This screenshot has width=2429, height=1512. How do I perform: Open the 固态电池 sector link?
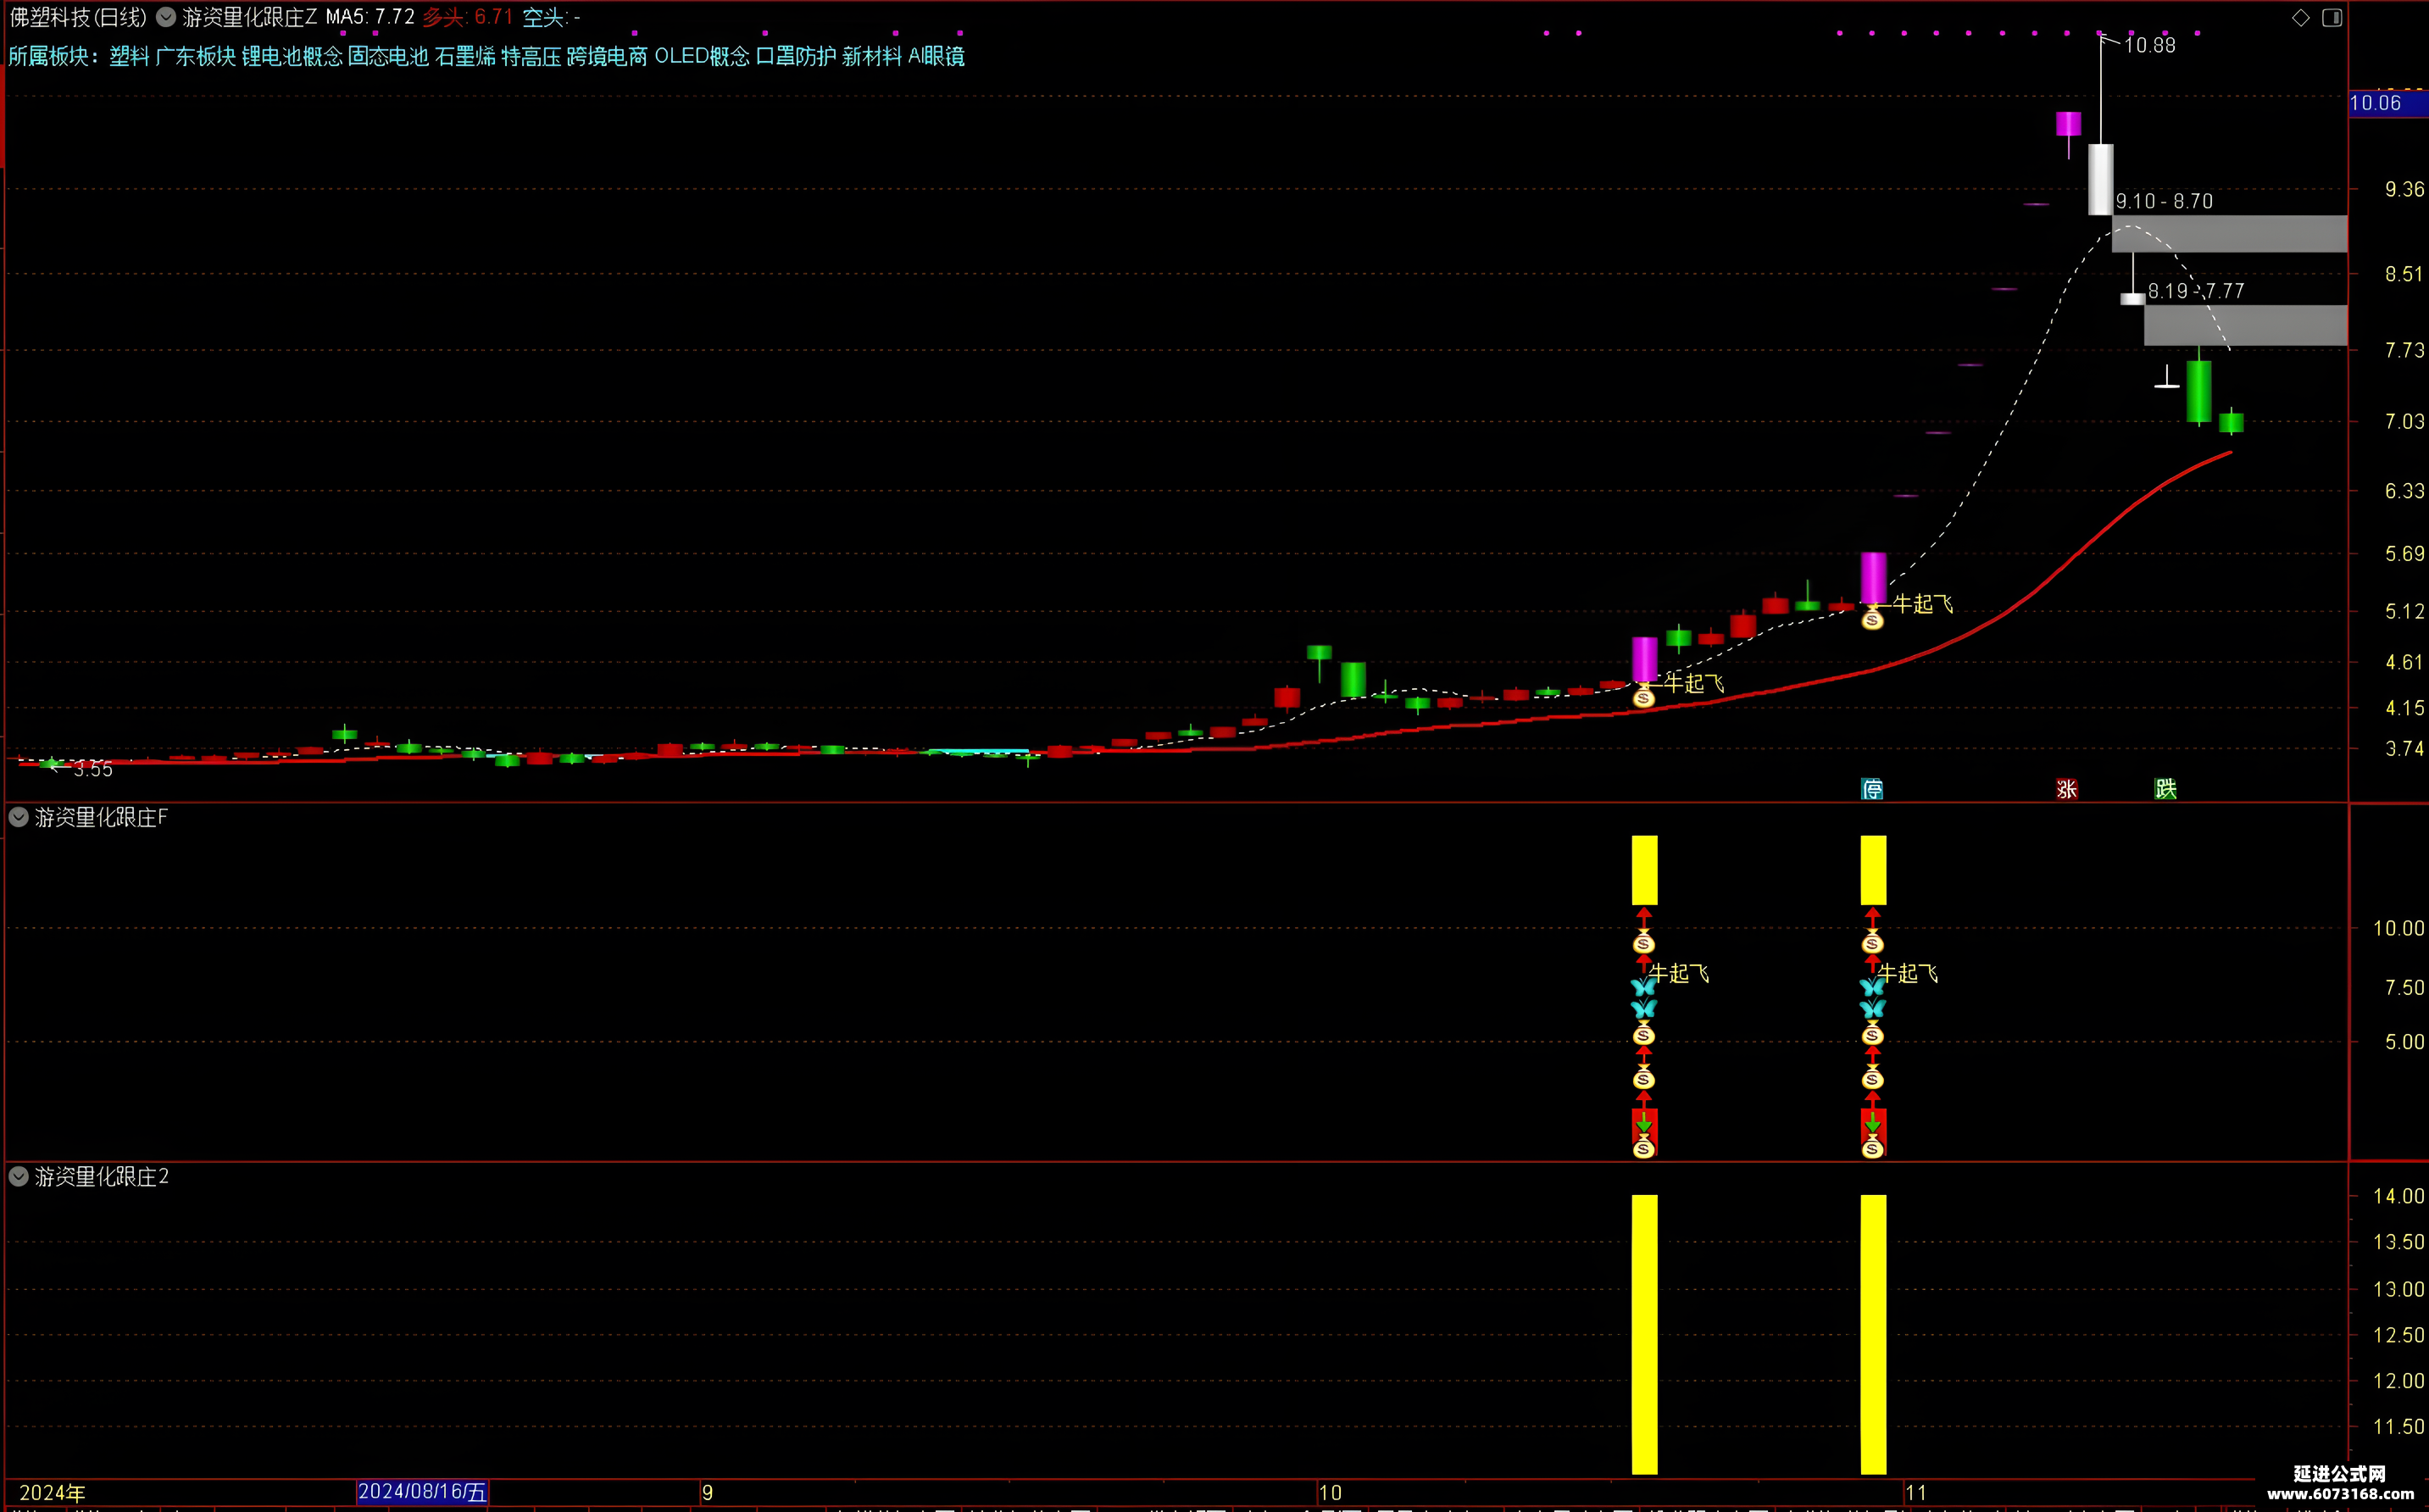(388, 56)
